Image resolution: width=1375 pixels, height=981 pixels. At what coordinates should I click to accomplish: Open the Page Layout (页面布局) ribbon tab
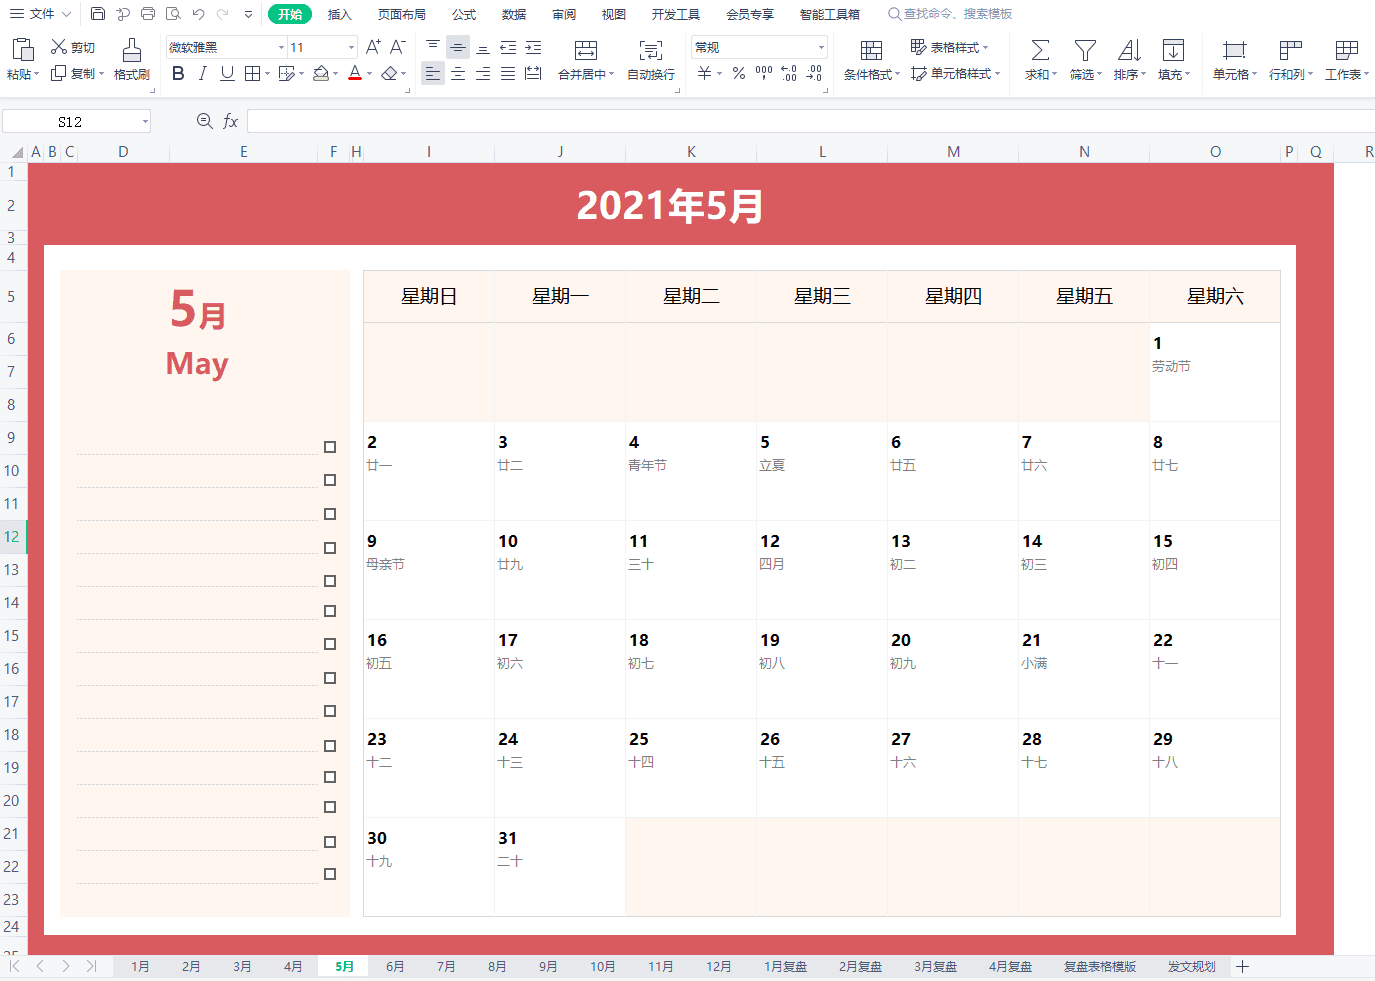(x=402, y=14)
